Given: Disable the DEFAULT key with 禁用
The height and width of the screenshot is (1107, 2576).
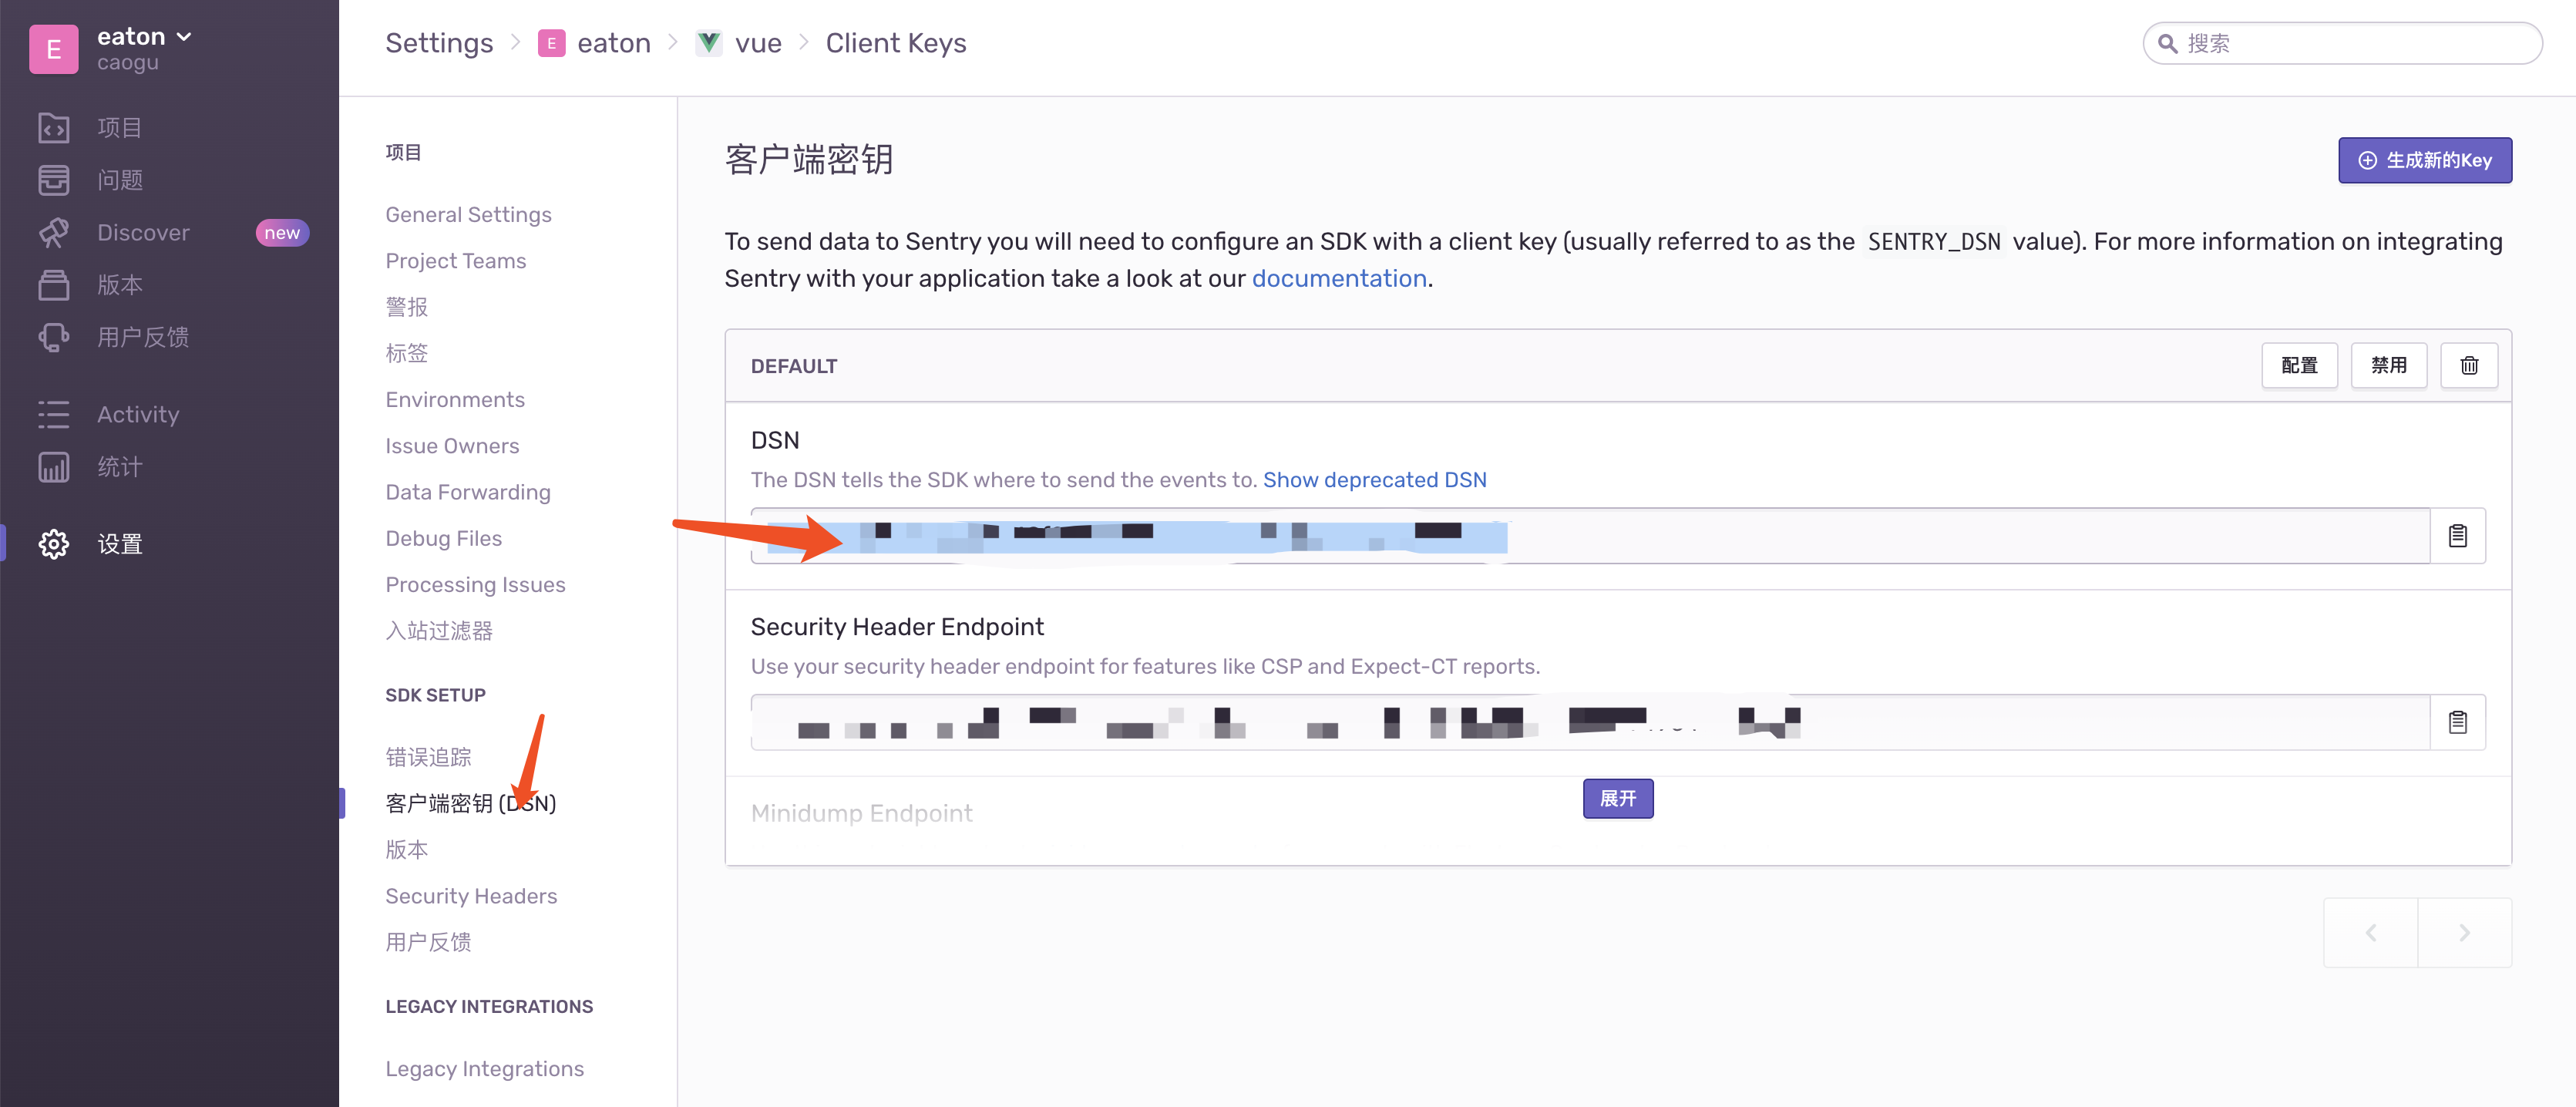Looking at the screenshot, I should 2388,365.
